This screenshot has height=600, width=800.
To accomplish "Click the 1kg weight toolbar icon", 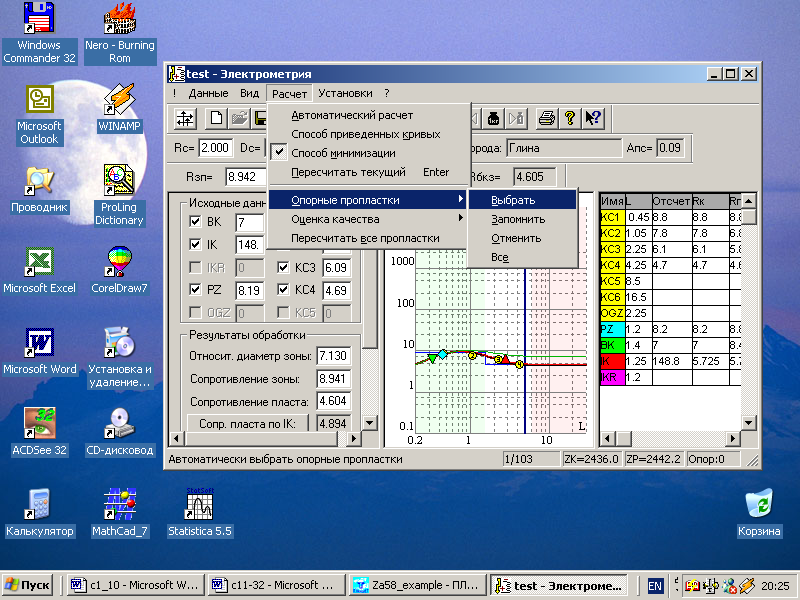I will [493, 119].
